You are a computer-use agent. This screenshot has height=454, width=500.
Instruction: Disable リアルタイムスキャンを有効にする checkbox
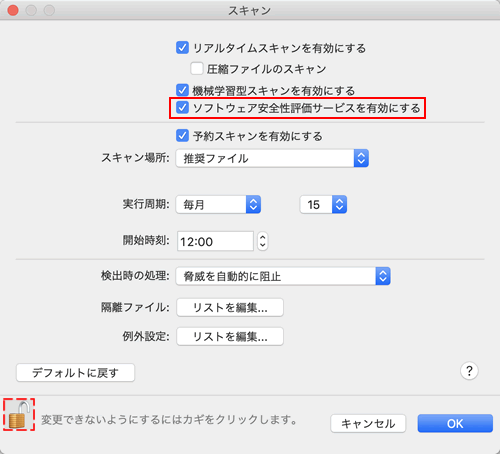[182, 48]
